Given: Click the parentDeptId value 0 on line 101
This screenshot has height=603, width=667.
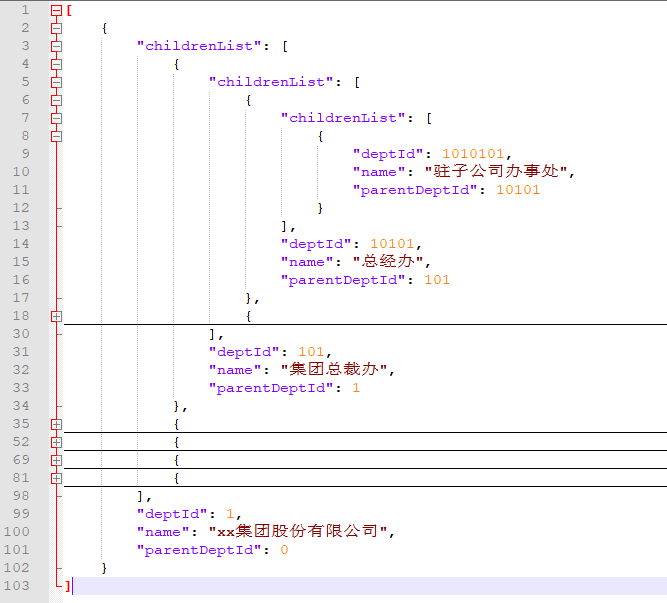Looking at the screenshot, I should tap(284, 550).
